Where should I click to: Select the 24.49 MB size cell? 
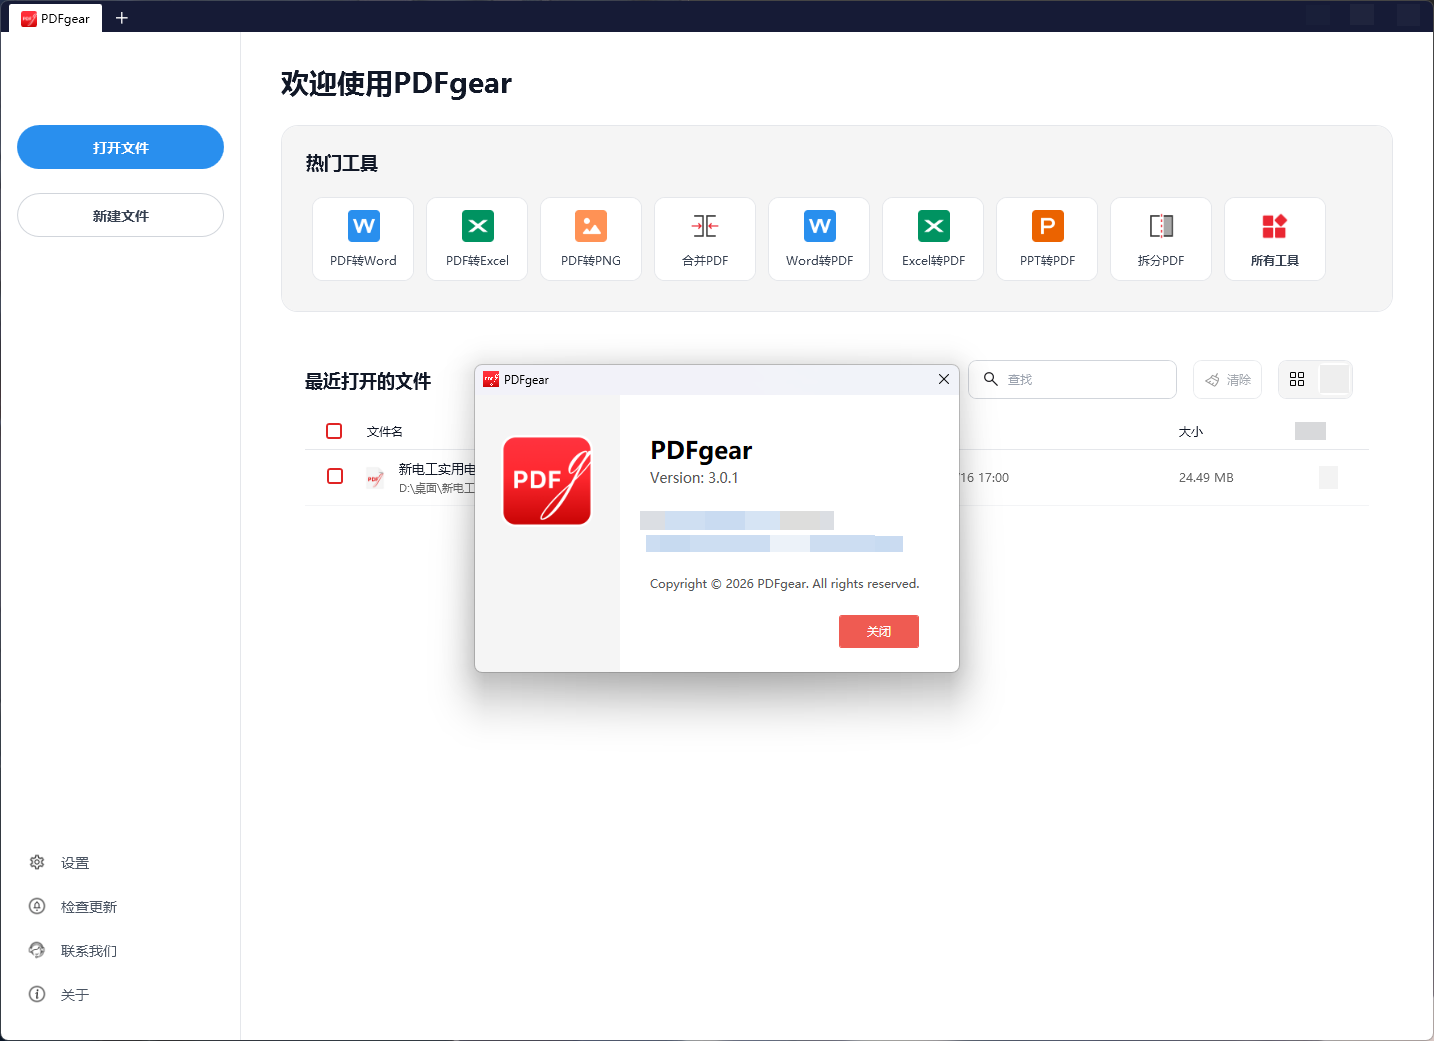pyautogui.click(x=1206, y=478)
